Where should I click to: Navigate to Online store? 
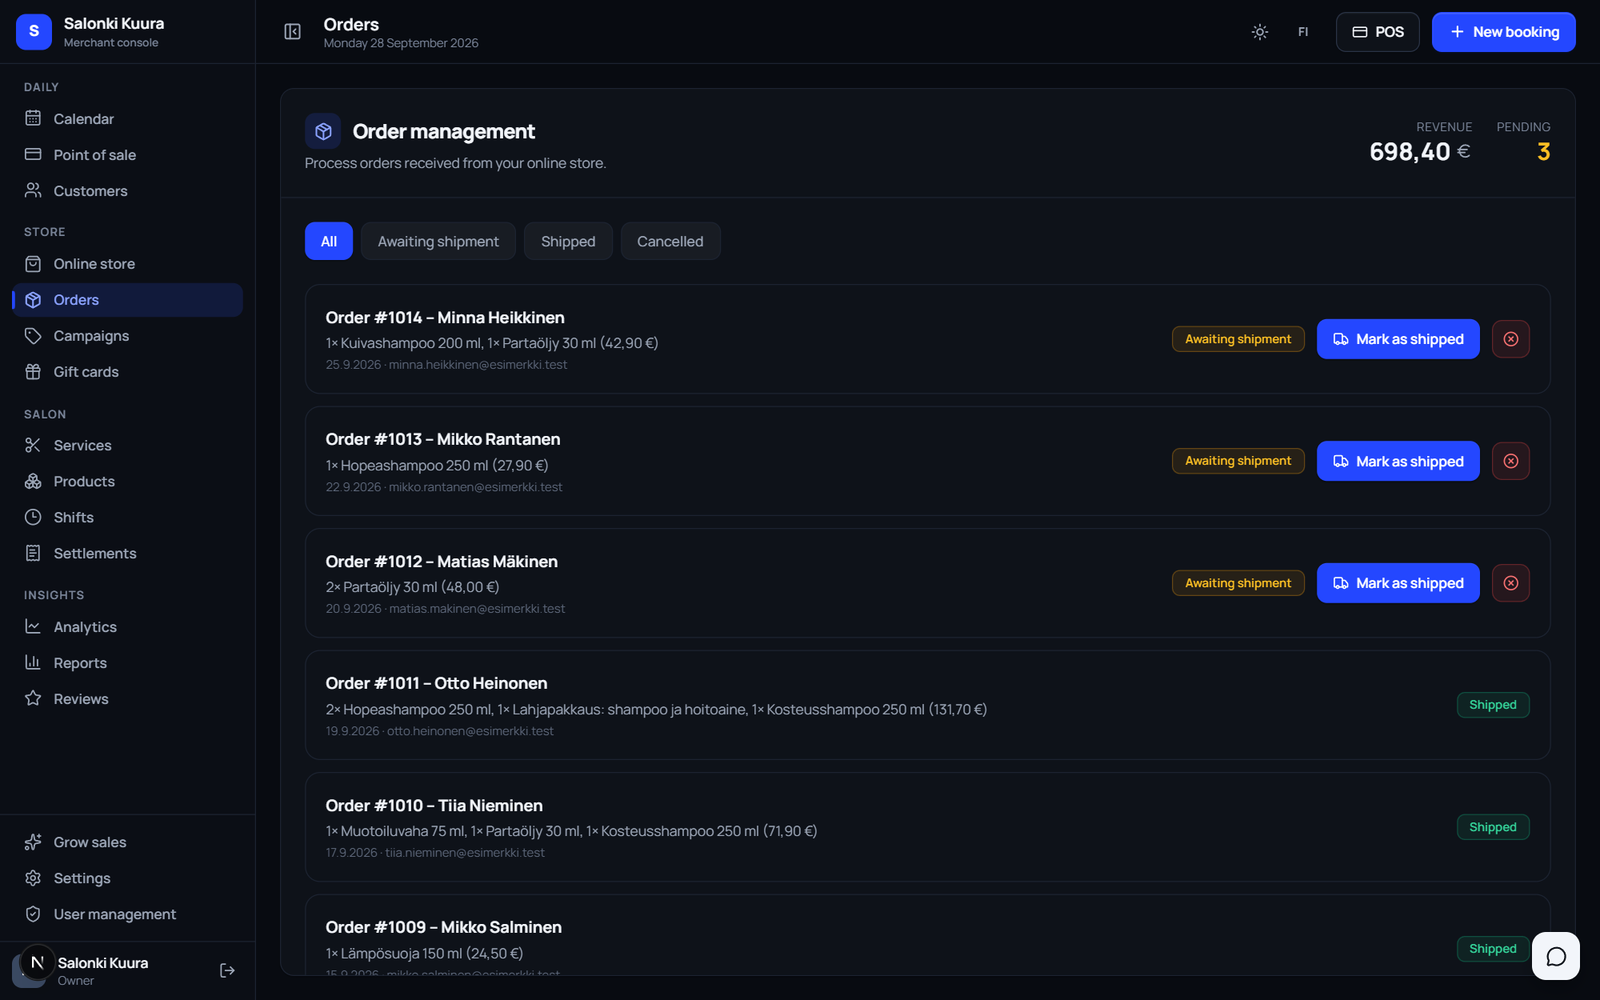tap(127, 264)
